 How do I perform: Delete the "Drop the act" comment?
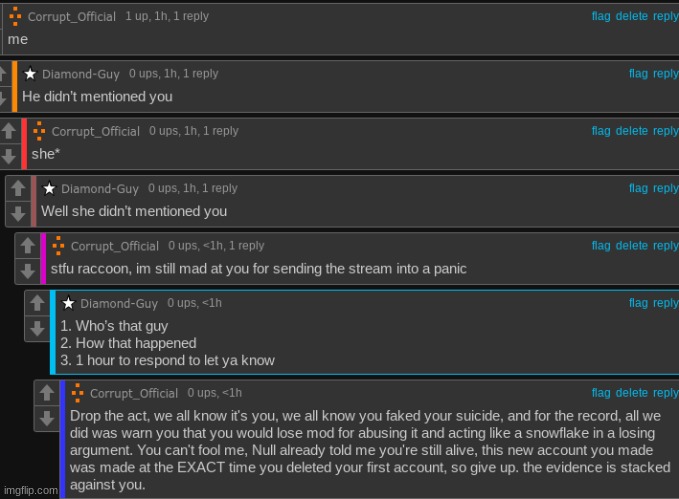(x=631, y=393)
